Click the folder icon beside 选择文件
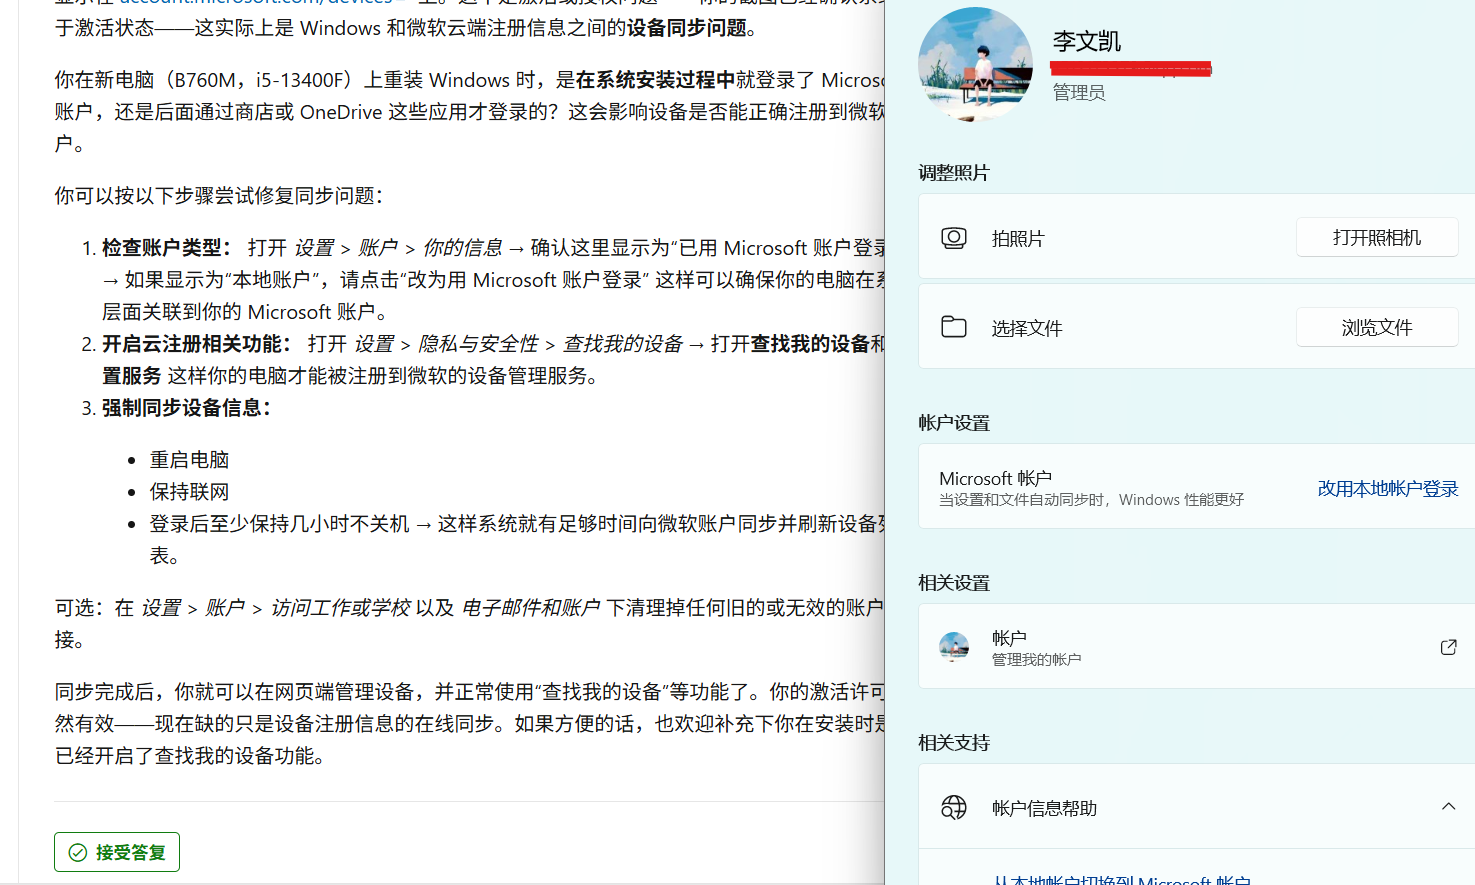 click(x=954, y=327)
